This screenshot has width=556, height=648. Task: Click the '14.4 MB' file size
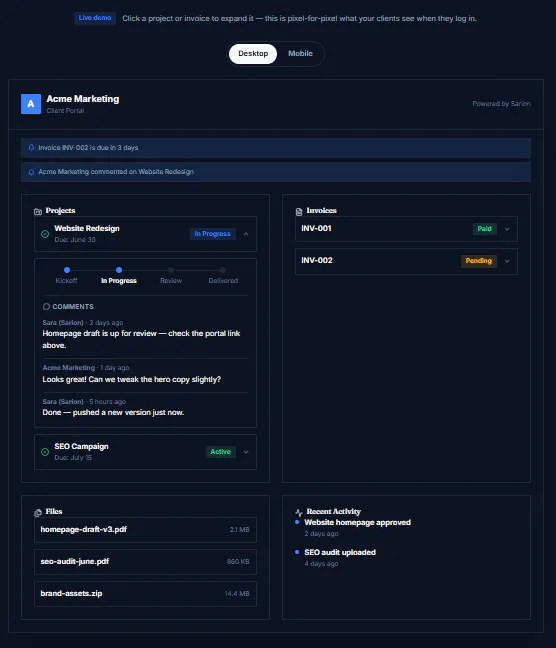tap(237, 593)
